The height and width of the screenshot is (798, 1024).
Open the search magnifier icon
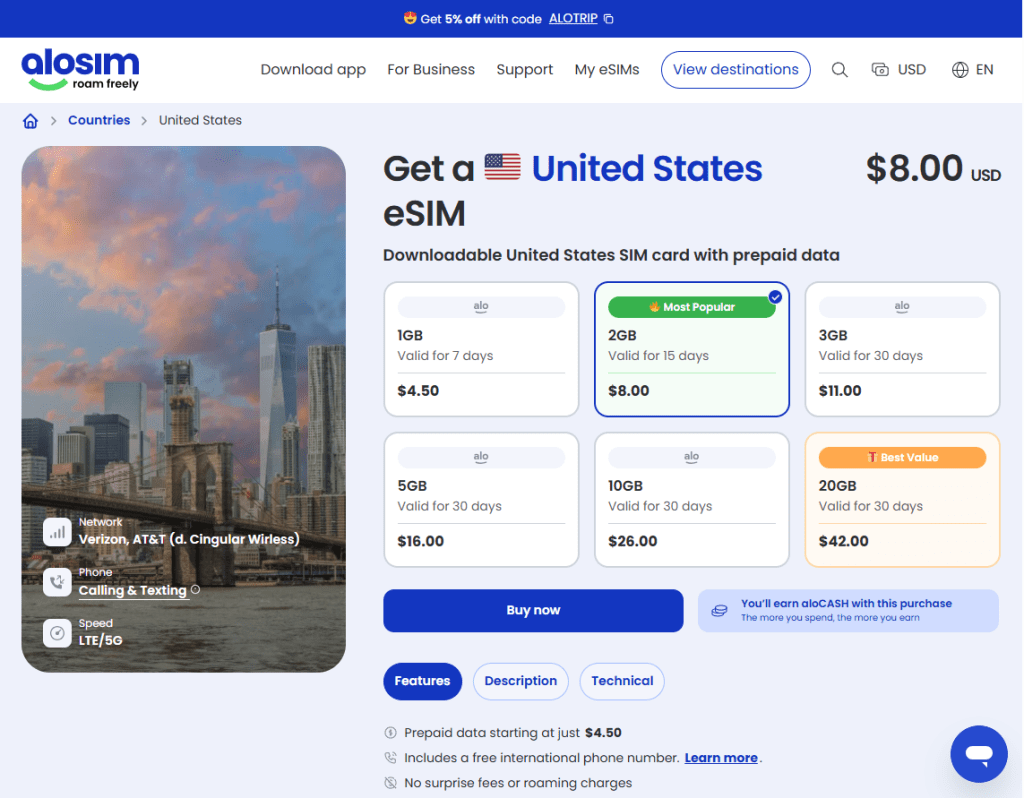(x=840, y=70)
